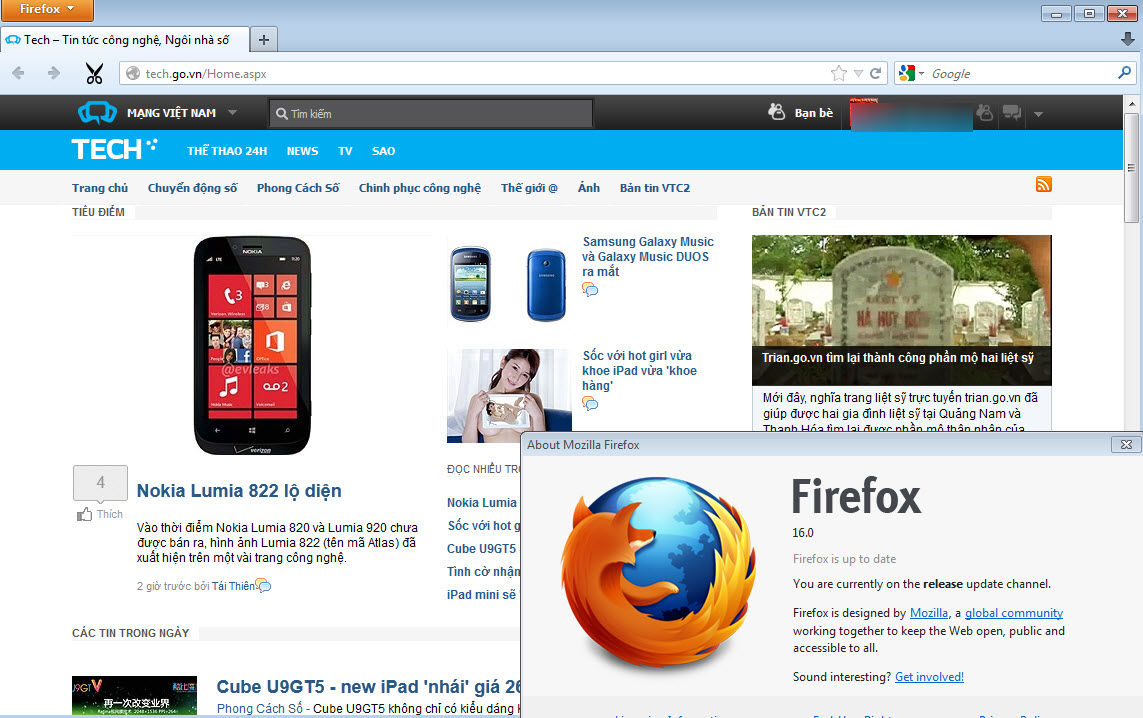Open global community link in About dialog
The image size is (1143, 718).
click(1014, 613)
